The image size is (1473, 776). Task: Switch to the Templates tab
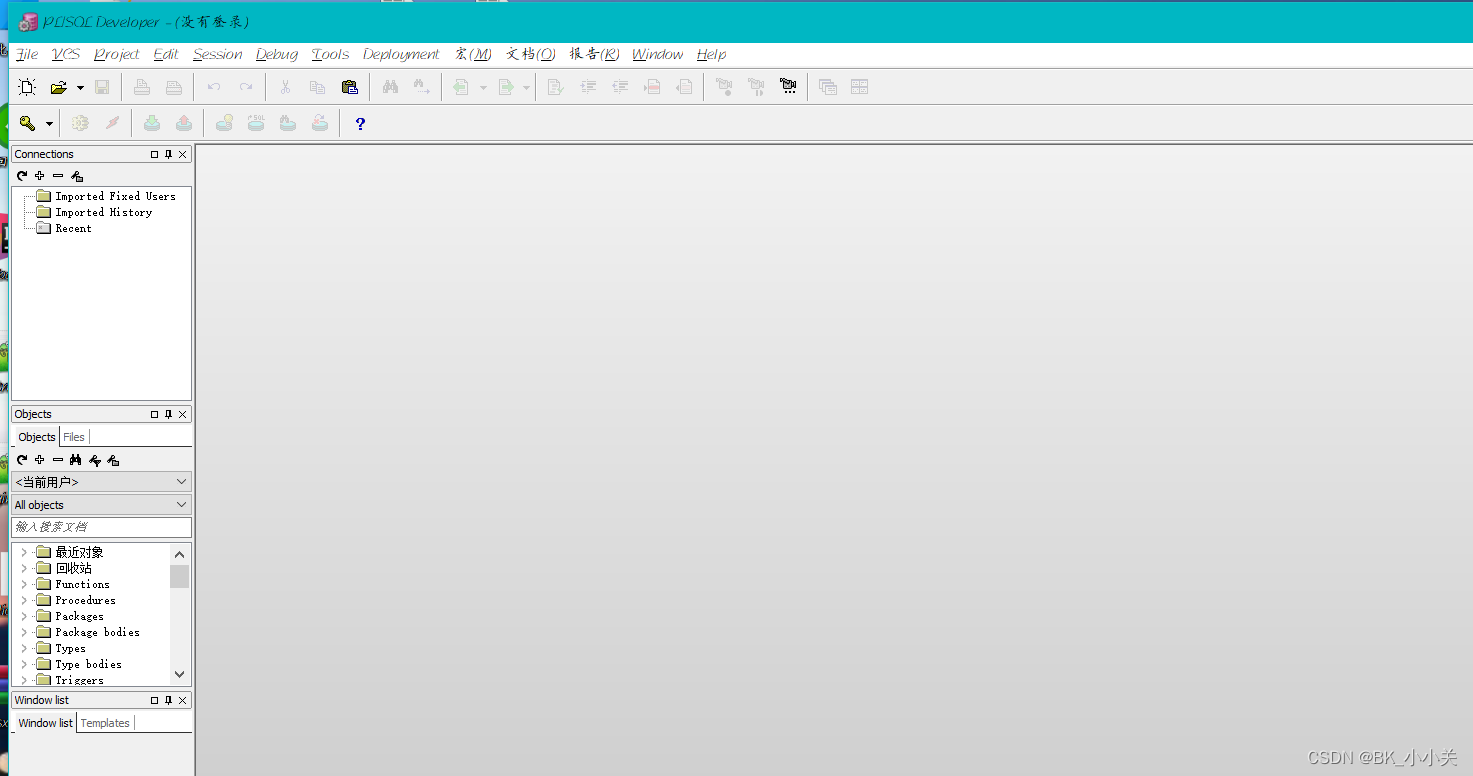(x=104, y=722)
